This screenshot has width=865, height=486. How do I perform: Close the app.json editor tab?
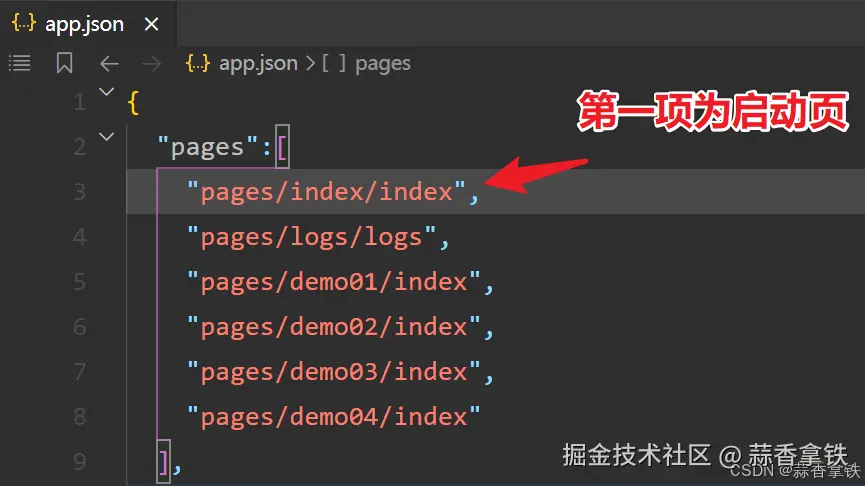coord(151,24)
